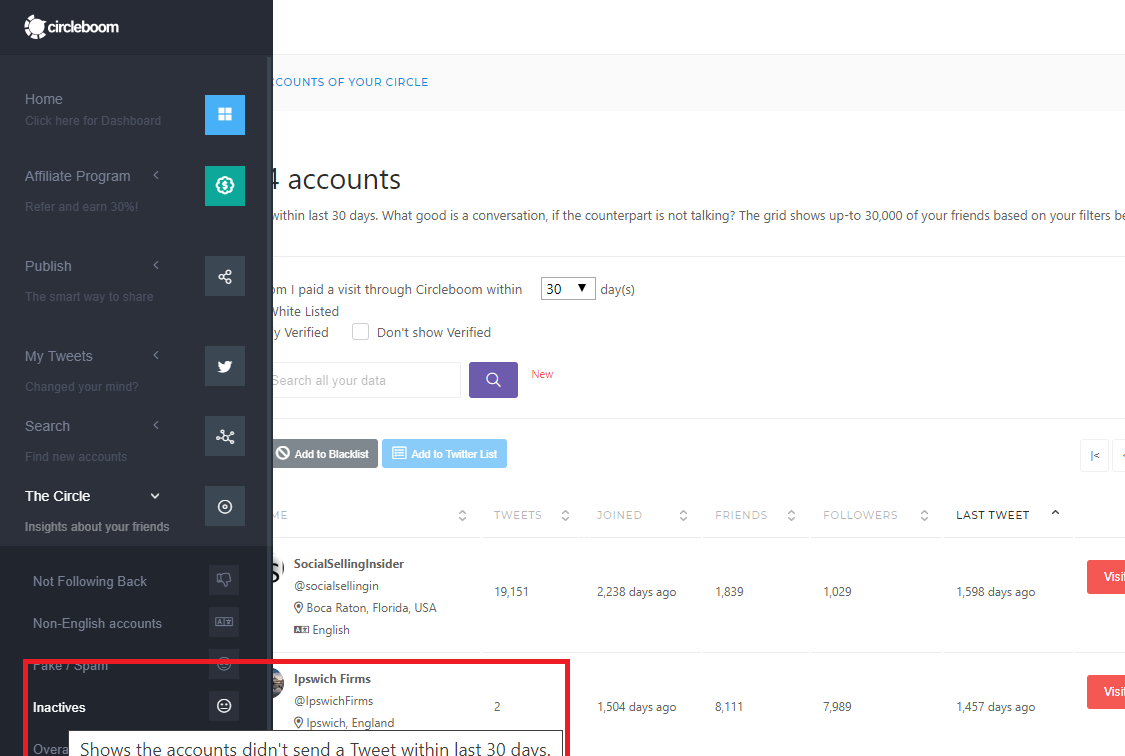The width and height of the screenshot is (1125, 756).
Task: Click the 2,238 days ago joined value
Action: point(636,592)
